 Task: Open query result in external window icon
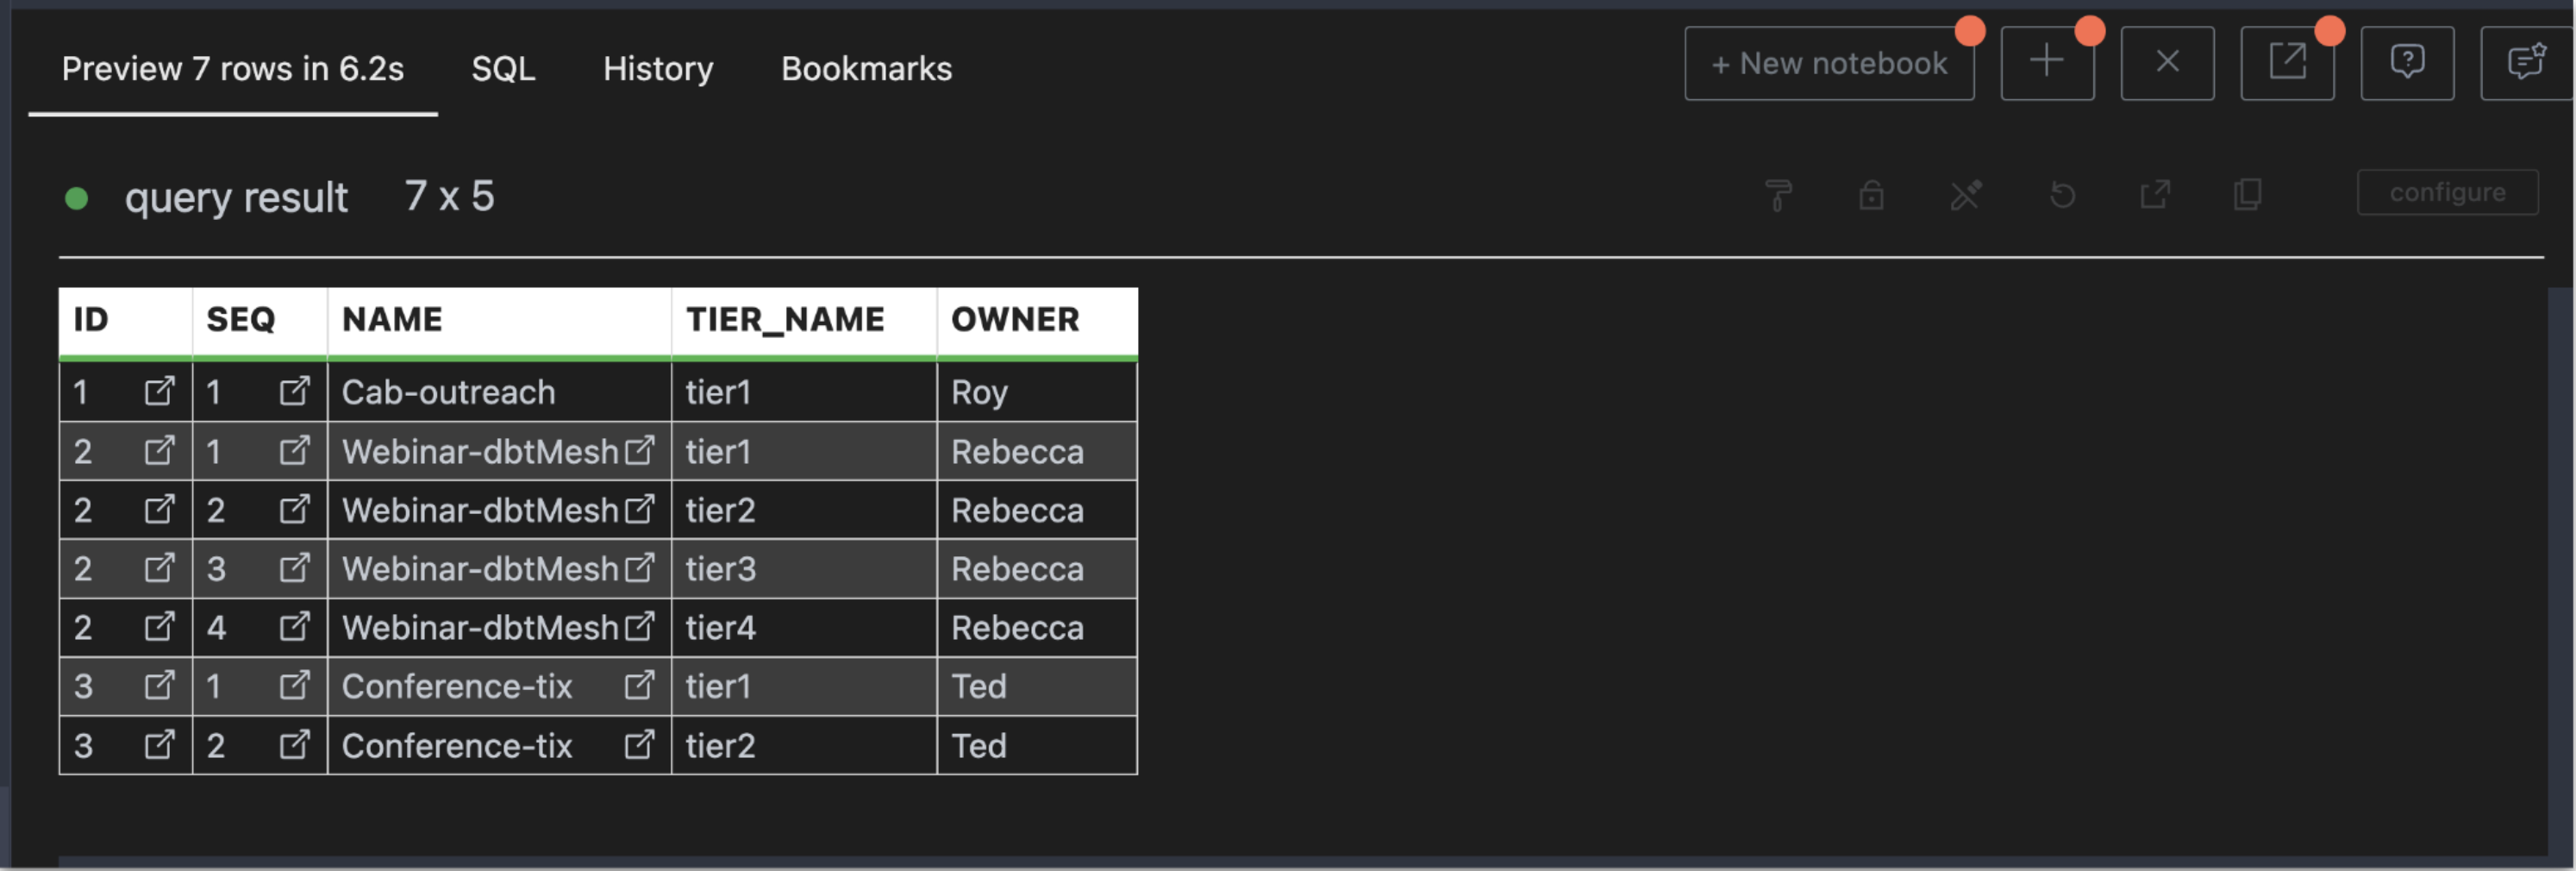(2156, 196)
